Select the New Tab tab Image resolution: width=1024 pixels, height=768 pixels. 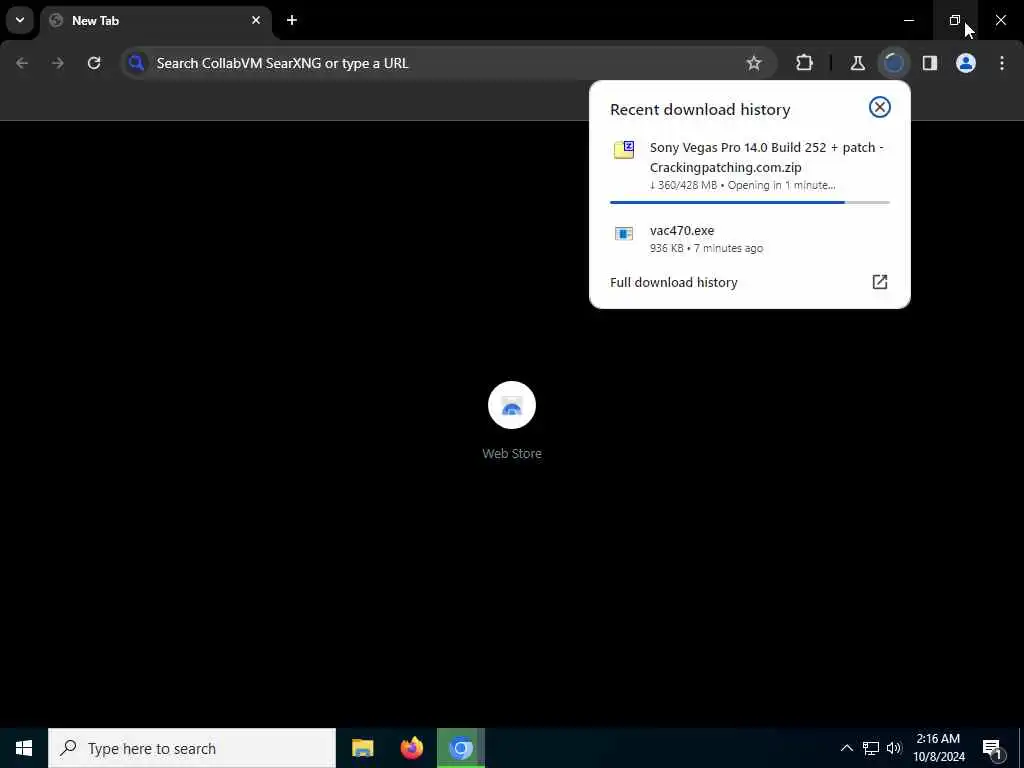[x=155, y=20]
